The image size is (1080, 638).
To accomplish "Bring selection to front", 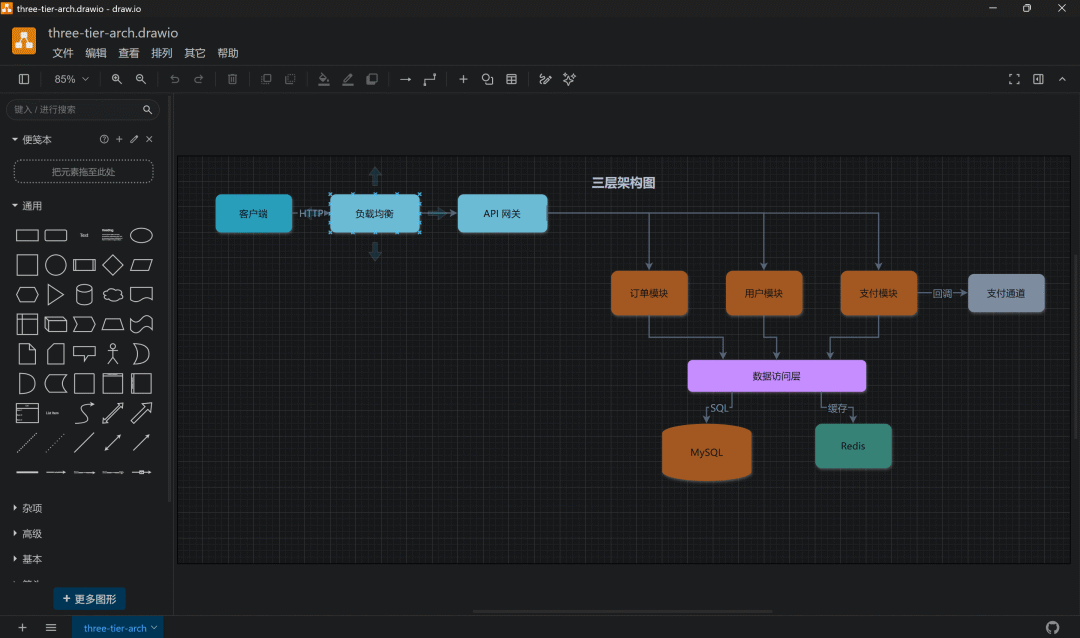I will [x=267, y=79].
